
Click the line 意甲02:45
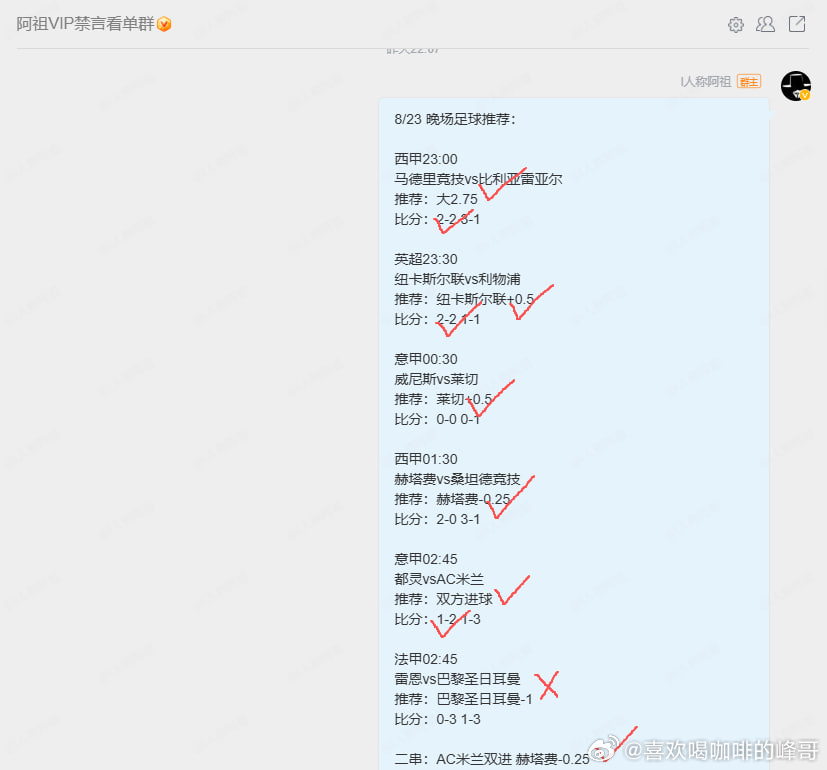pos(426,559)
